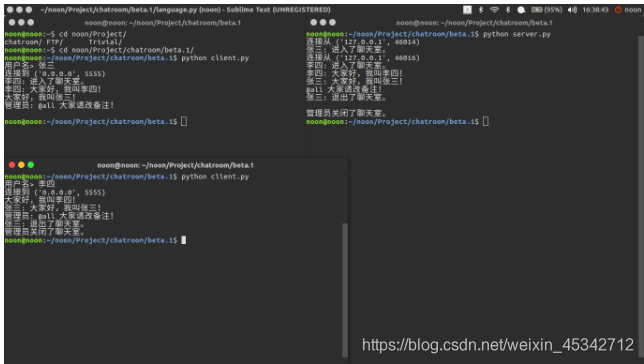Viewport: 644px width, 364px height.
Task: Click '管理员: @all 大家请改备注!' in top-left terminal
Action: pos(60,106)
